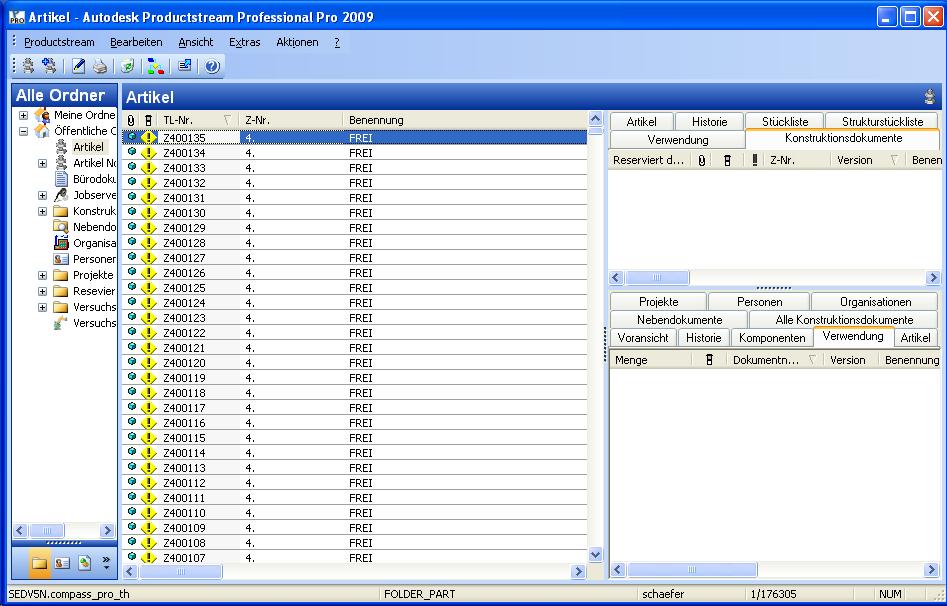Open the Komponenten tab
The width and height of the screenshot is (947, 606).
[x=772, y=338]
